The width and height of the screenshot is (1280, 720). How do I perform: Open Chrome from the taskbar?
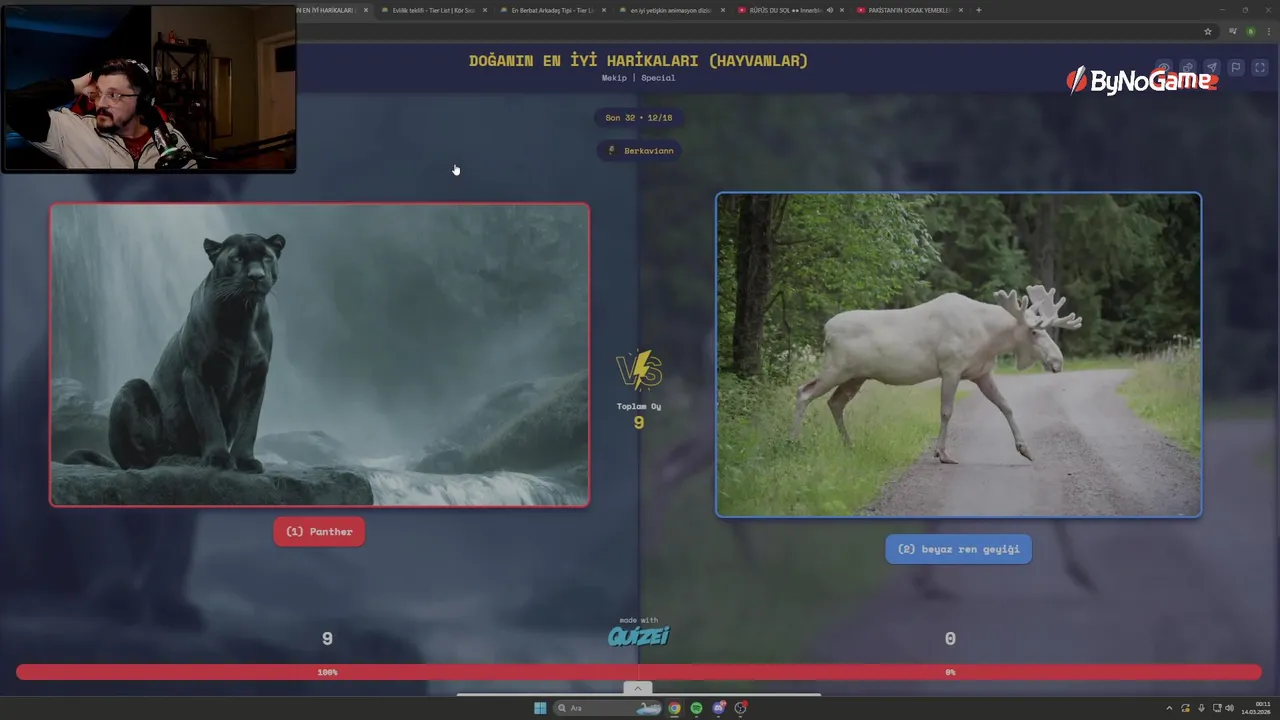click(x=675, y=708)
